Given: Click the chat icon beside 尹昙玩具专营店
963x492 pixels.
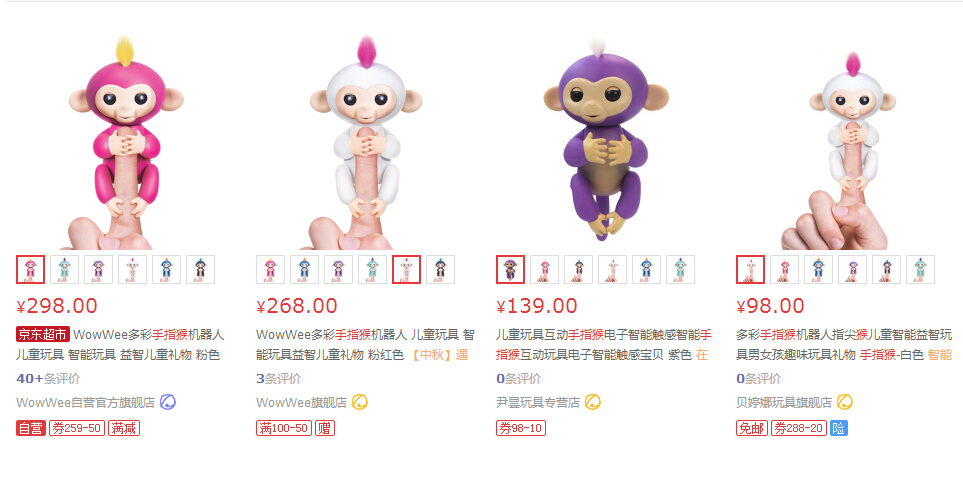Looking at the screenshot, I should 593,402.
